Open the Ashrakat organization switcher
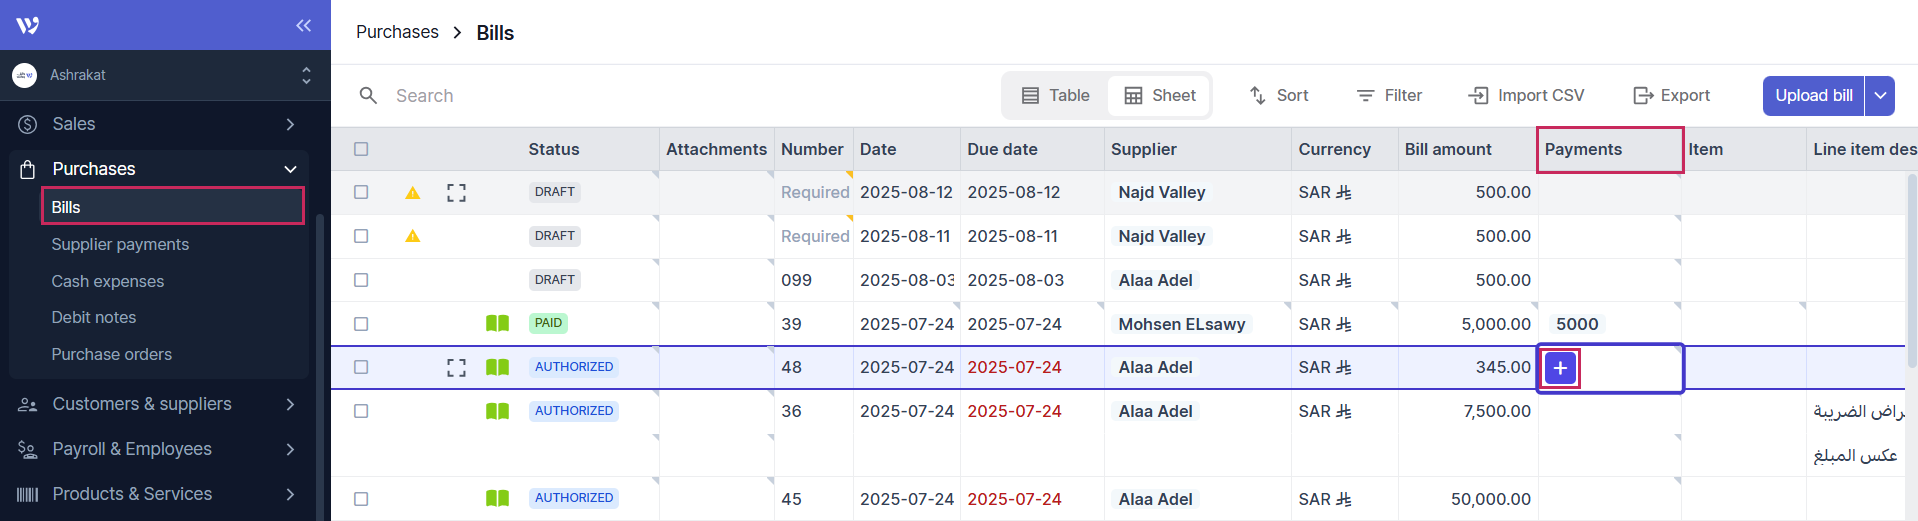This screenshot has height=521, width=1918. click(306, 75)
